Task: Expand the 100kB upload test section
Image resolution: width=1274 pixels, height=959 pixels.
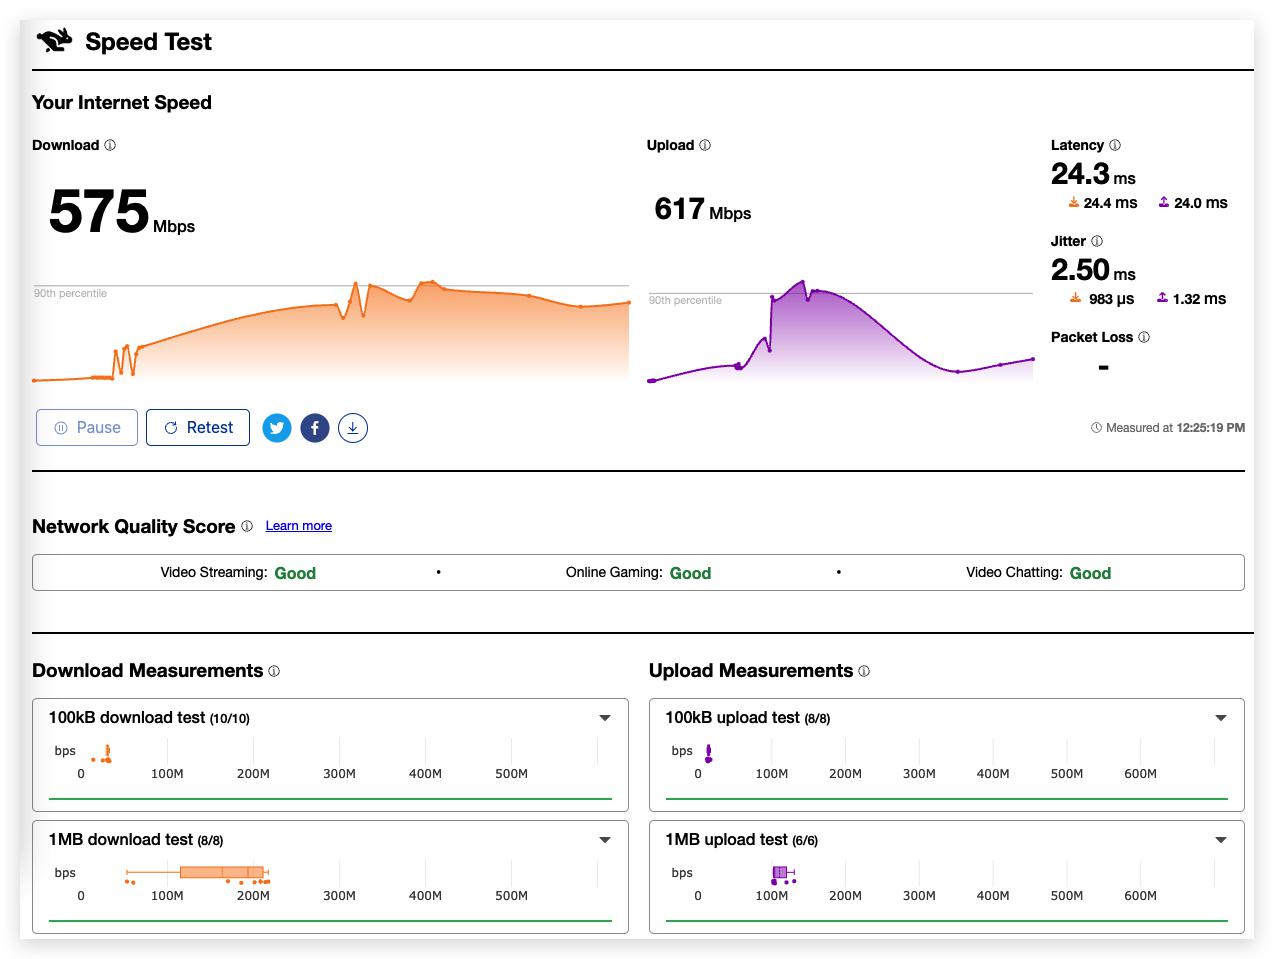Action: pyautogui.click(x=1221, y=718)
